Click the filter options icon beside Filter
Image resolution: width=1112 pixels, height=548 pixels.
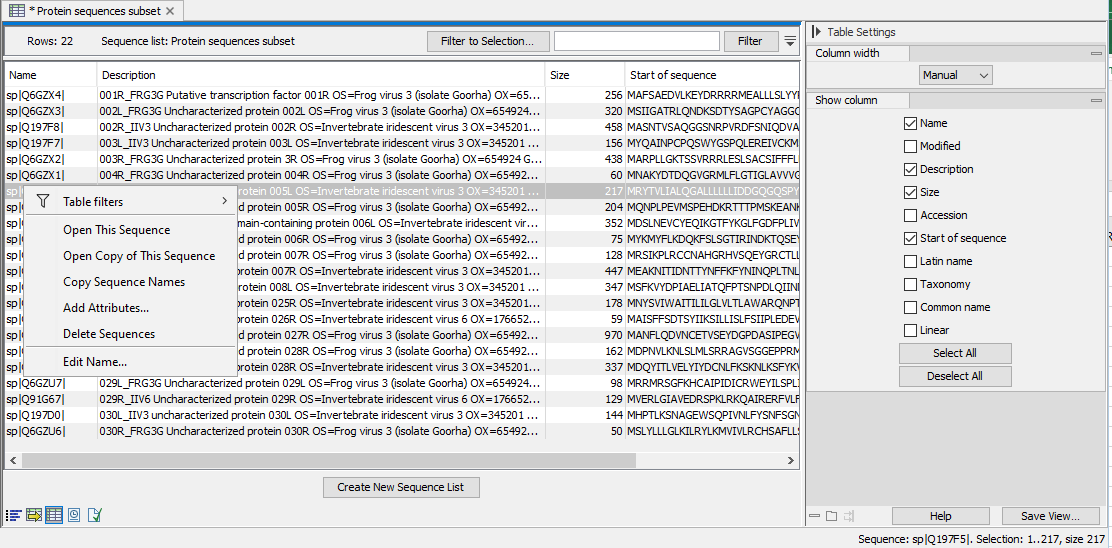pyautogui.click(x=790, y=41)
